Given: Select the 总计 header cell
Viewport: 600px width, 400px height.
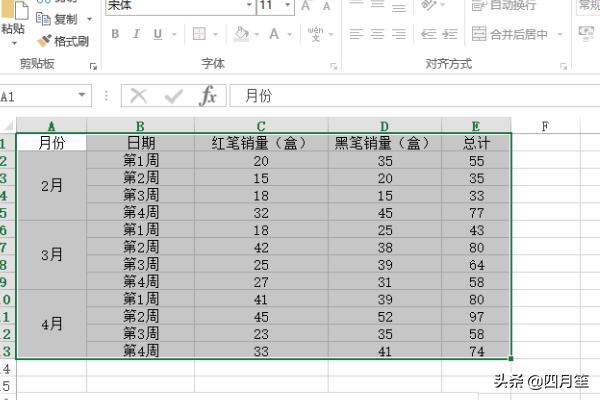Looking at the screenshot, I should coord(476,143).
